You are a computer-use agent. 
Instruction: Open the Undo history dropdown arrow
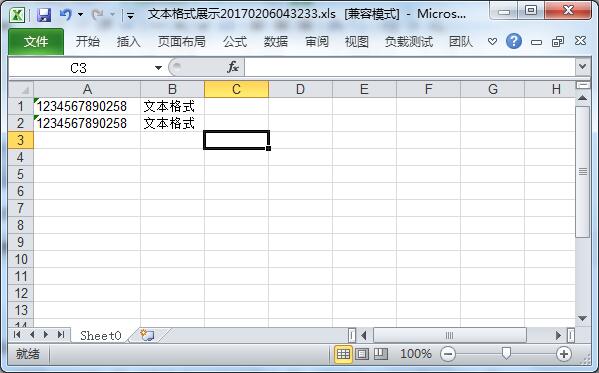click(x=81, y=15)
